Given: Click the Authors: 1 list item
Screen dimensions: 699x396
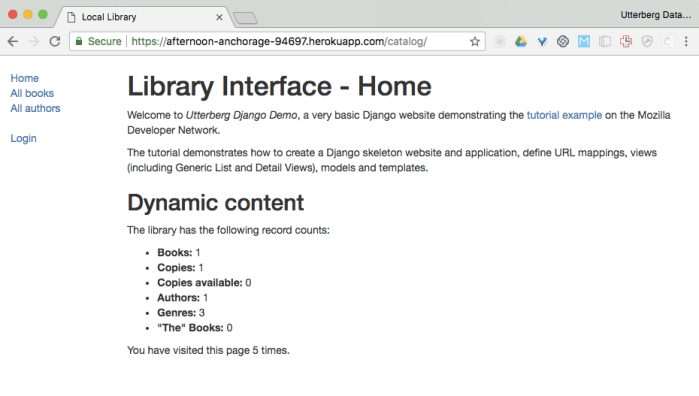Looking at the screenshot, I should tap(182, 297).
